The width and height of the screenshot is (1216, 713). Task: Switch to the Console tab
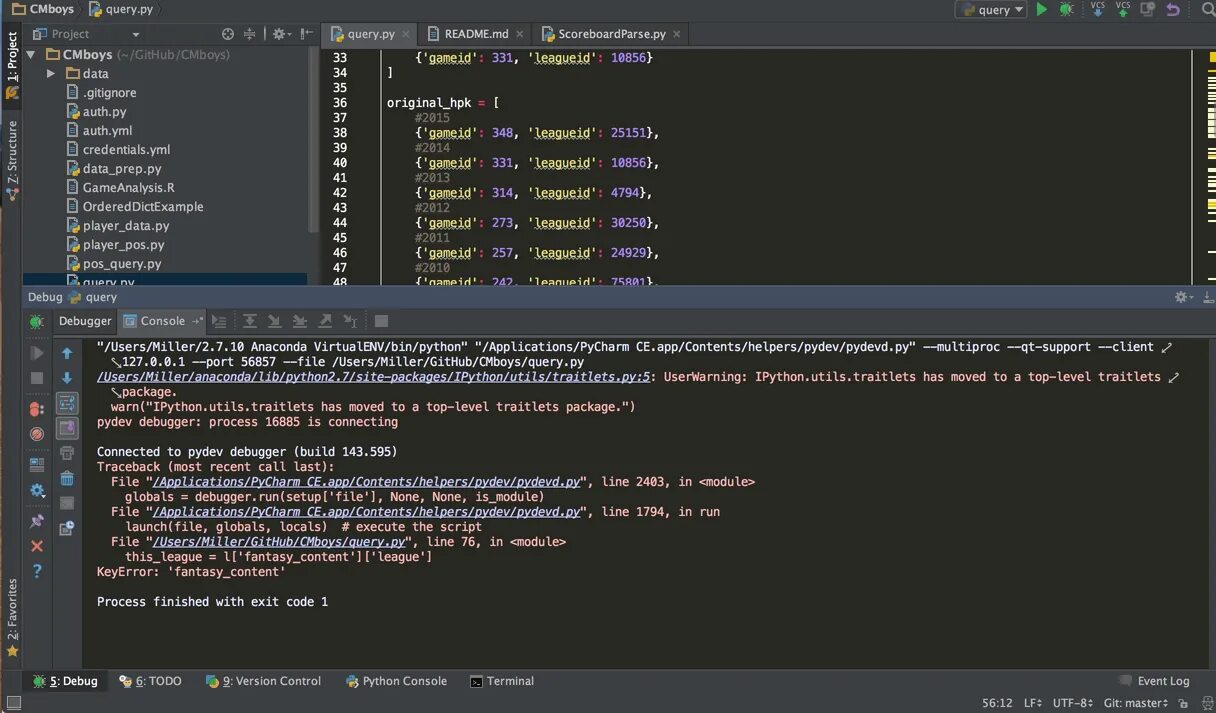coord(163,321)
